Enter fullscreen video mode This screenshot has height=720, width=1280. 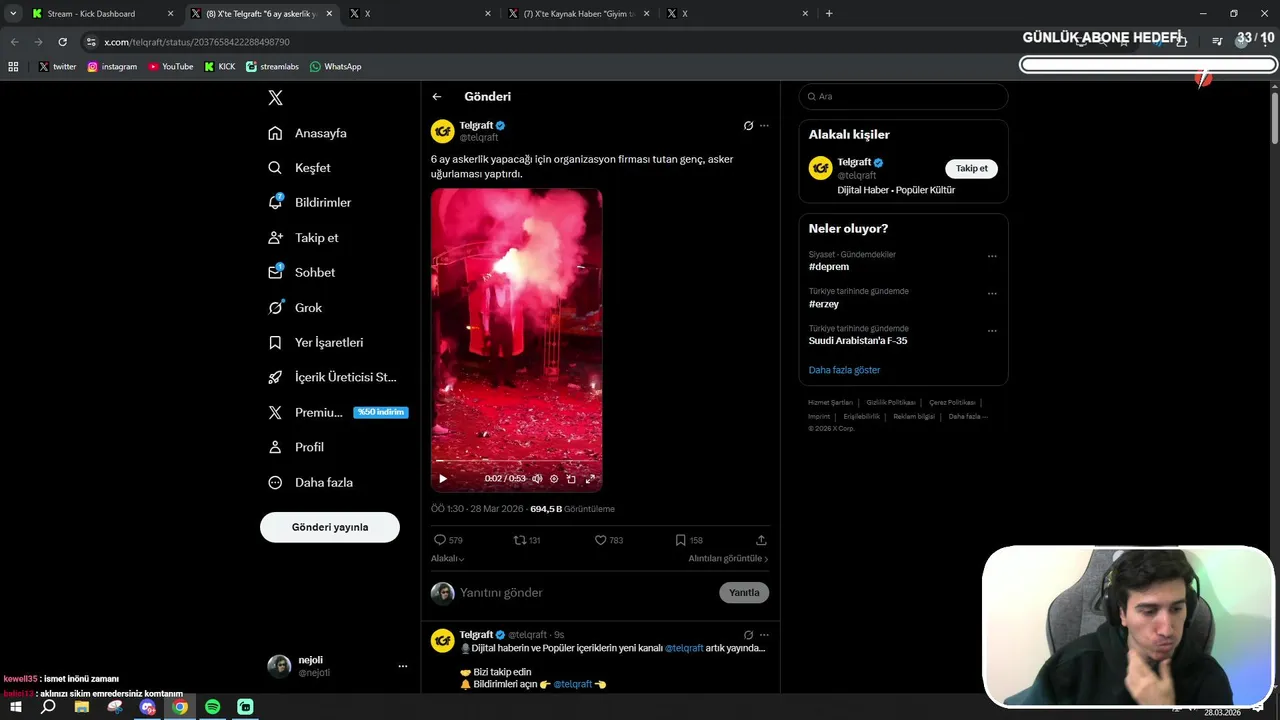(x=590, y=479)
